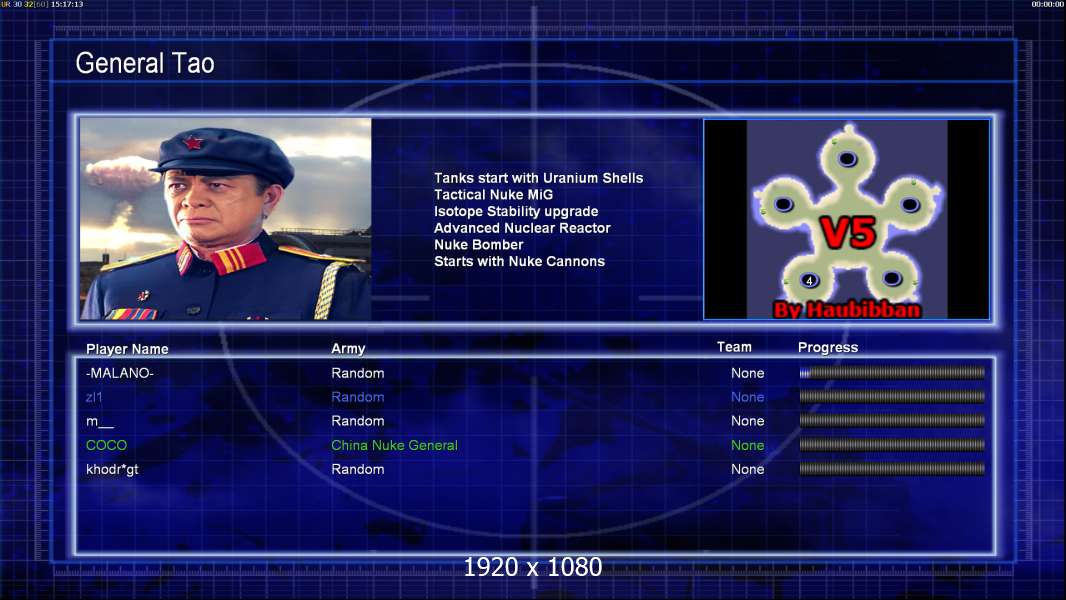This screenshot has height=600, width=1066.
Task: Click the Progress column header
Action: 827,348
